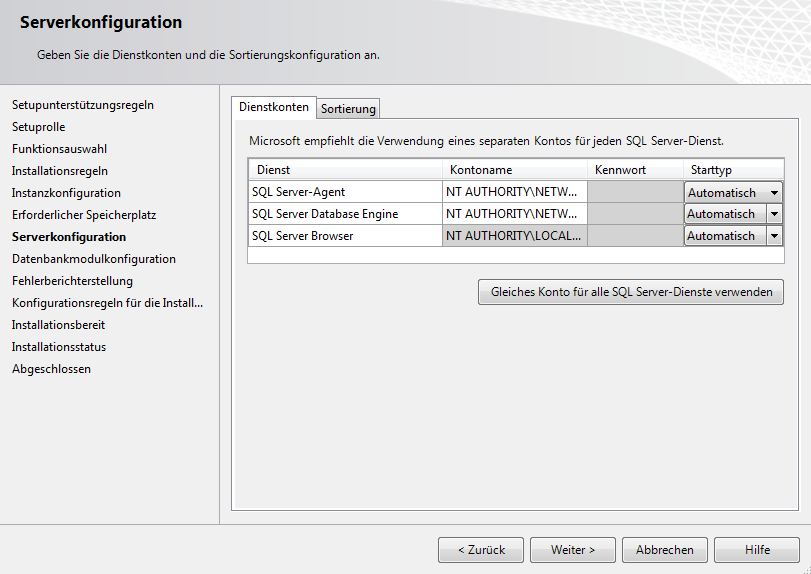Click bold Serverkonfiguration step in sidebar

click(x=69, y=237)
